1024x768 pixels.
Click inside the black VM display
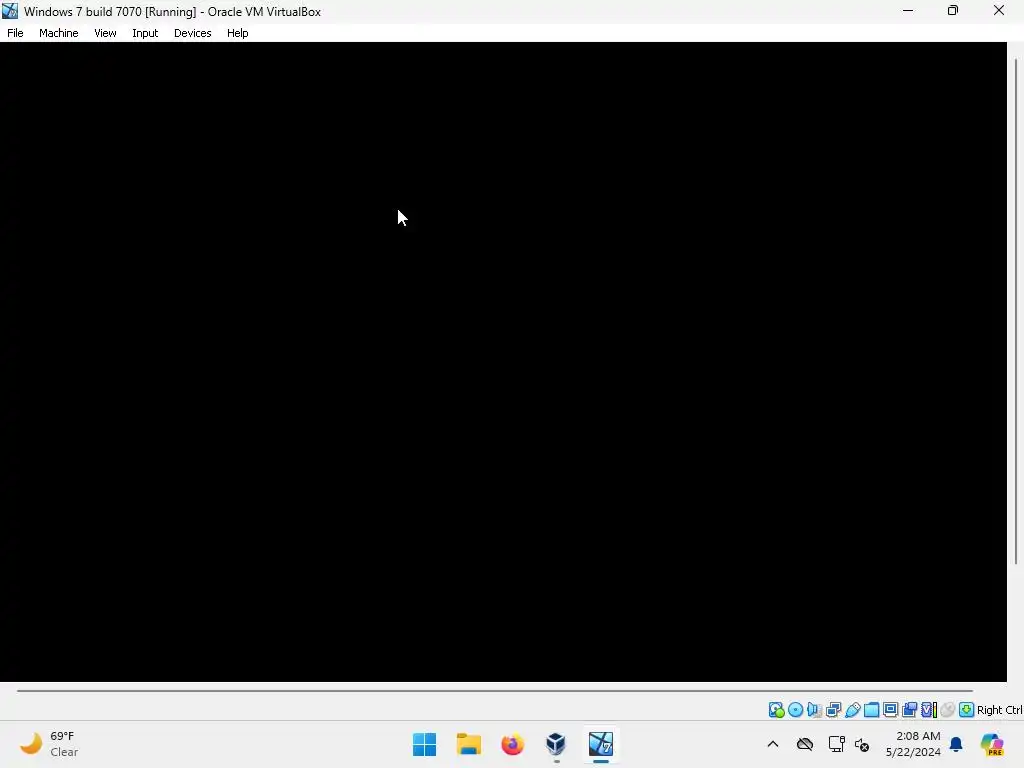[503, 362]
